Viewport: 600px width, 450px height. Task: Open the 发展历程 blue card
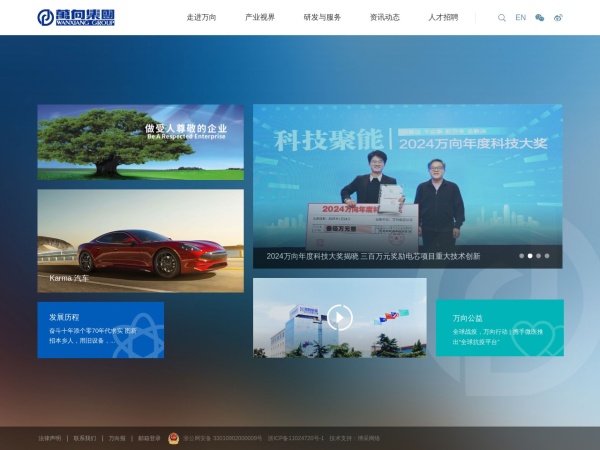101,330
